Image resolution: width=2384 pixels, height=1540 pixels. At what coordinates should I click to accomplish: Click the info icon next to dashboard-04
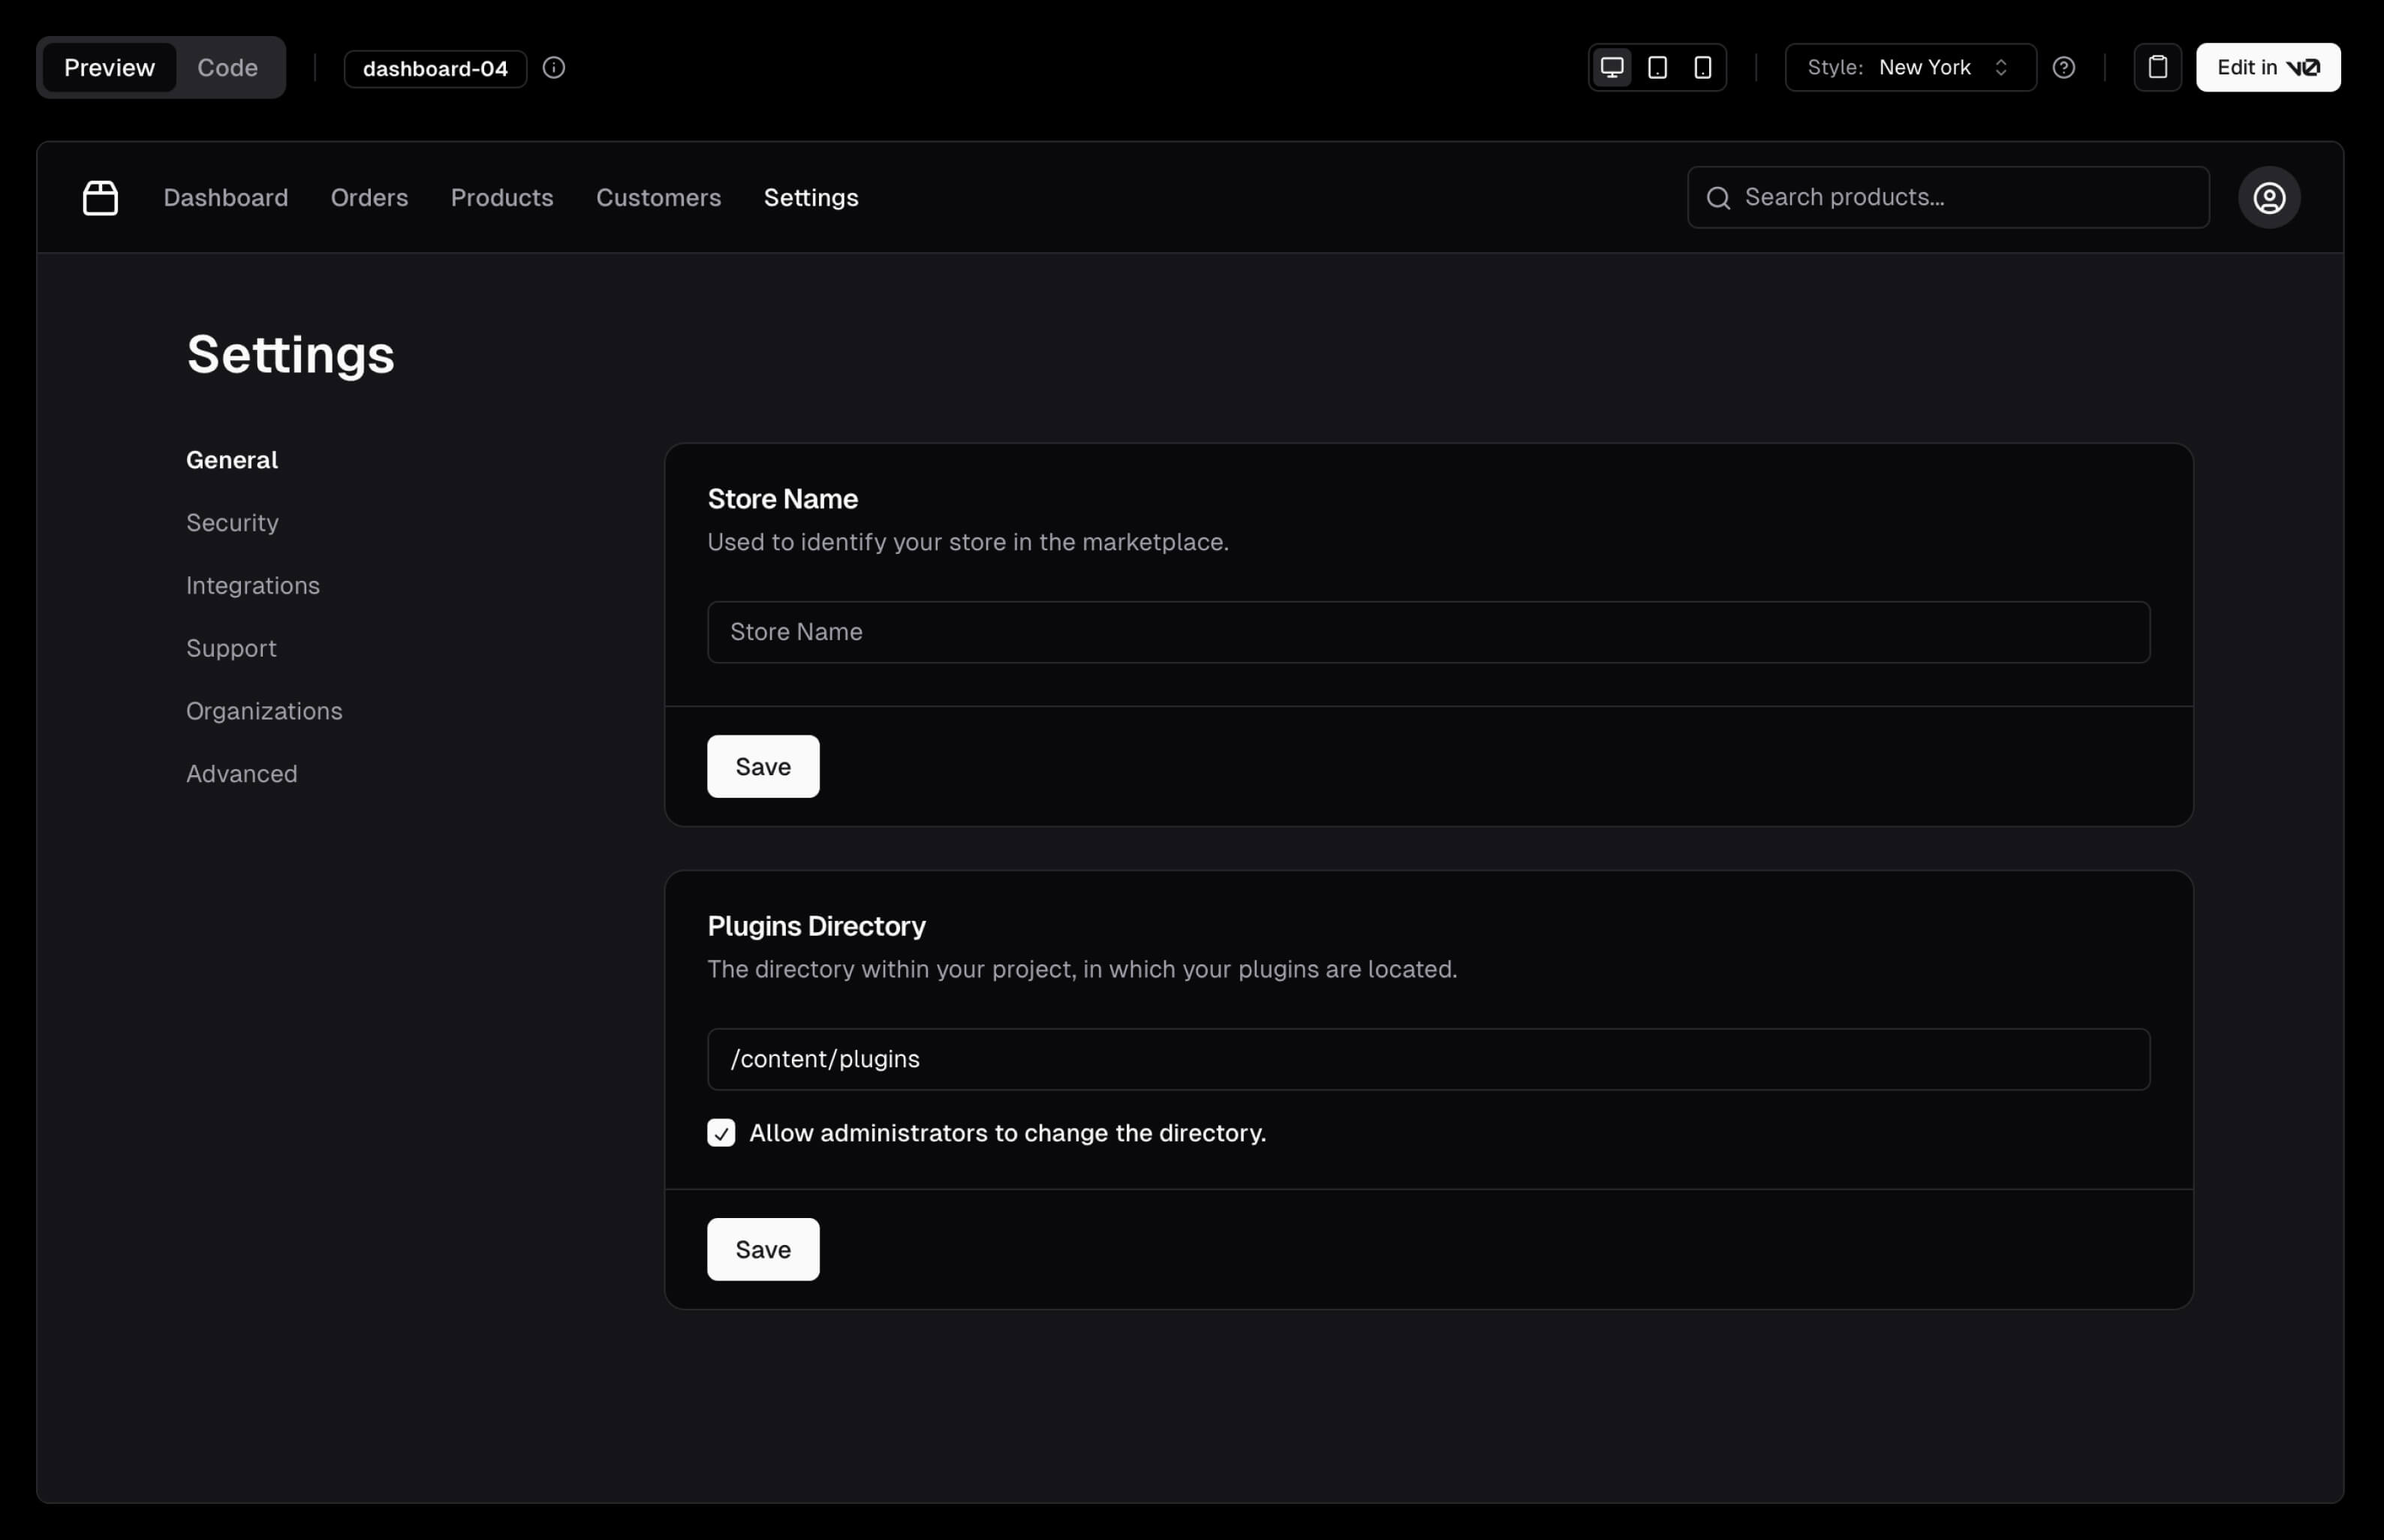pyautogui.click(x=554, y=67)
